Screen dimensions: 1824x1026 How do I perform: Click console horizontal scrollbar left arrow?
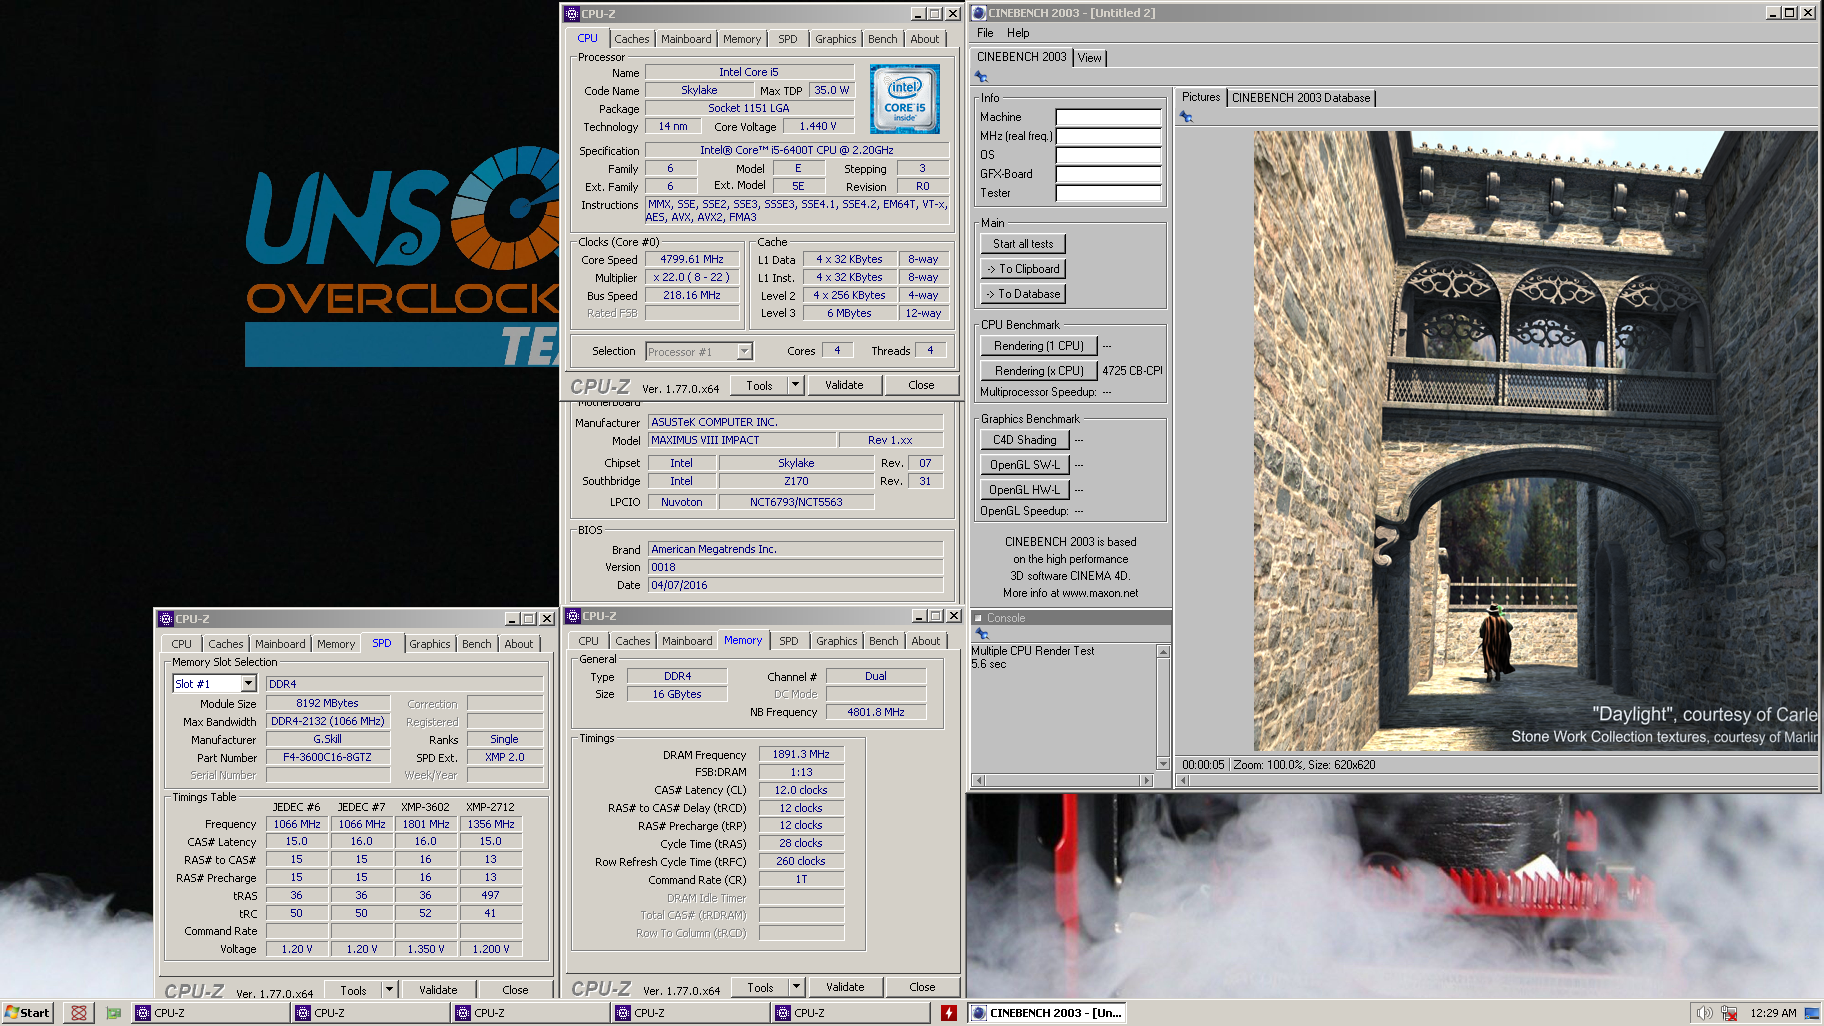click(x=979, y=780)
